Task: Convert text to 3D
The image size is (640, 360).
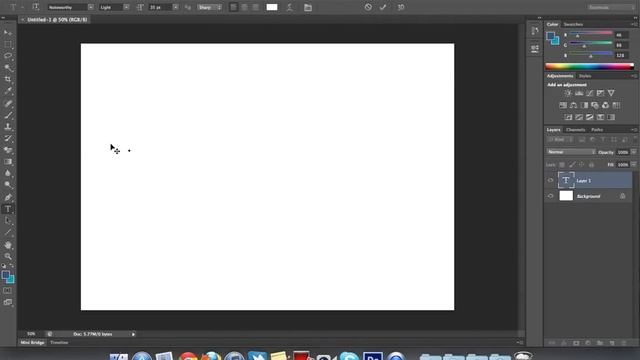Action: click(x=401, y=7)
